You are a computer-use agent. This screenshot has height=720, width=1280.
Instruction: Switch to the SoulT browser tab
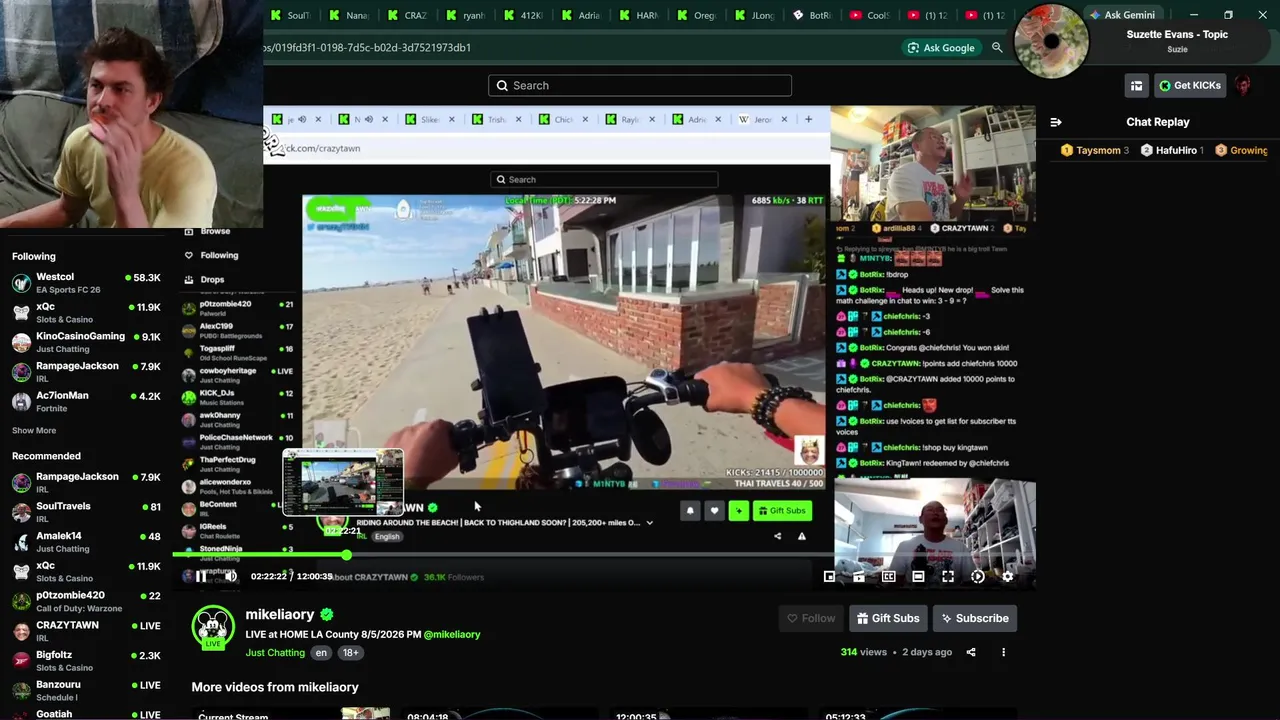[x=291, y=15]
